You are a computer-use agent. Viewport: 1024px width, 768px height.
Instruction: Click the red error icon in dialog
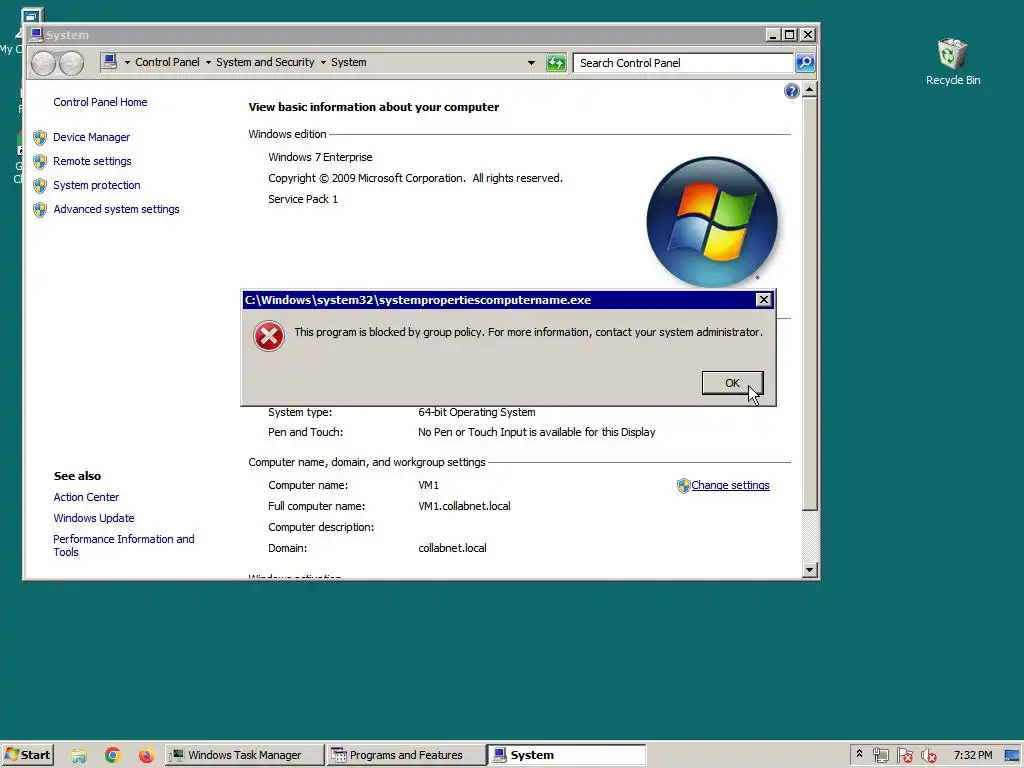pos(268,336)
